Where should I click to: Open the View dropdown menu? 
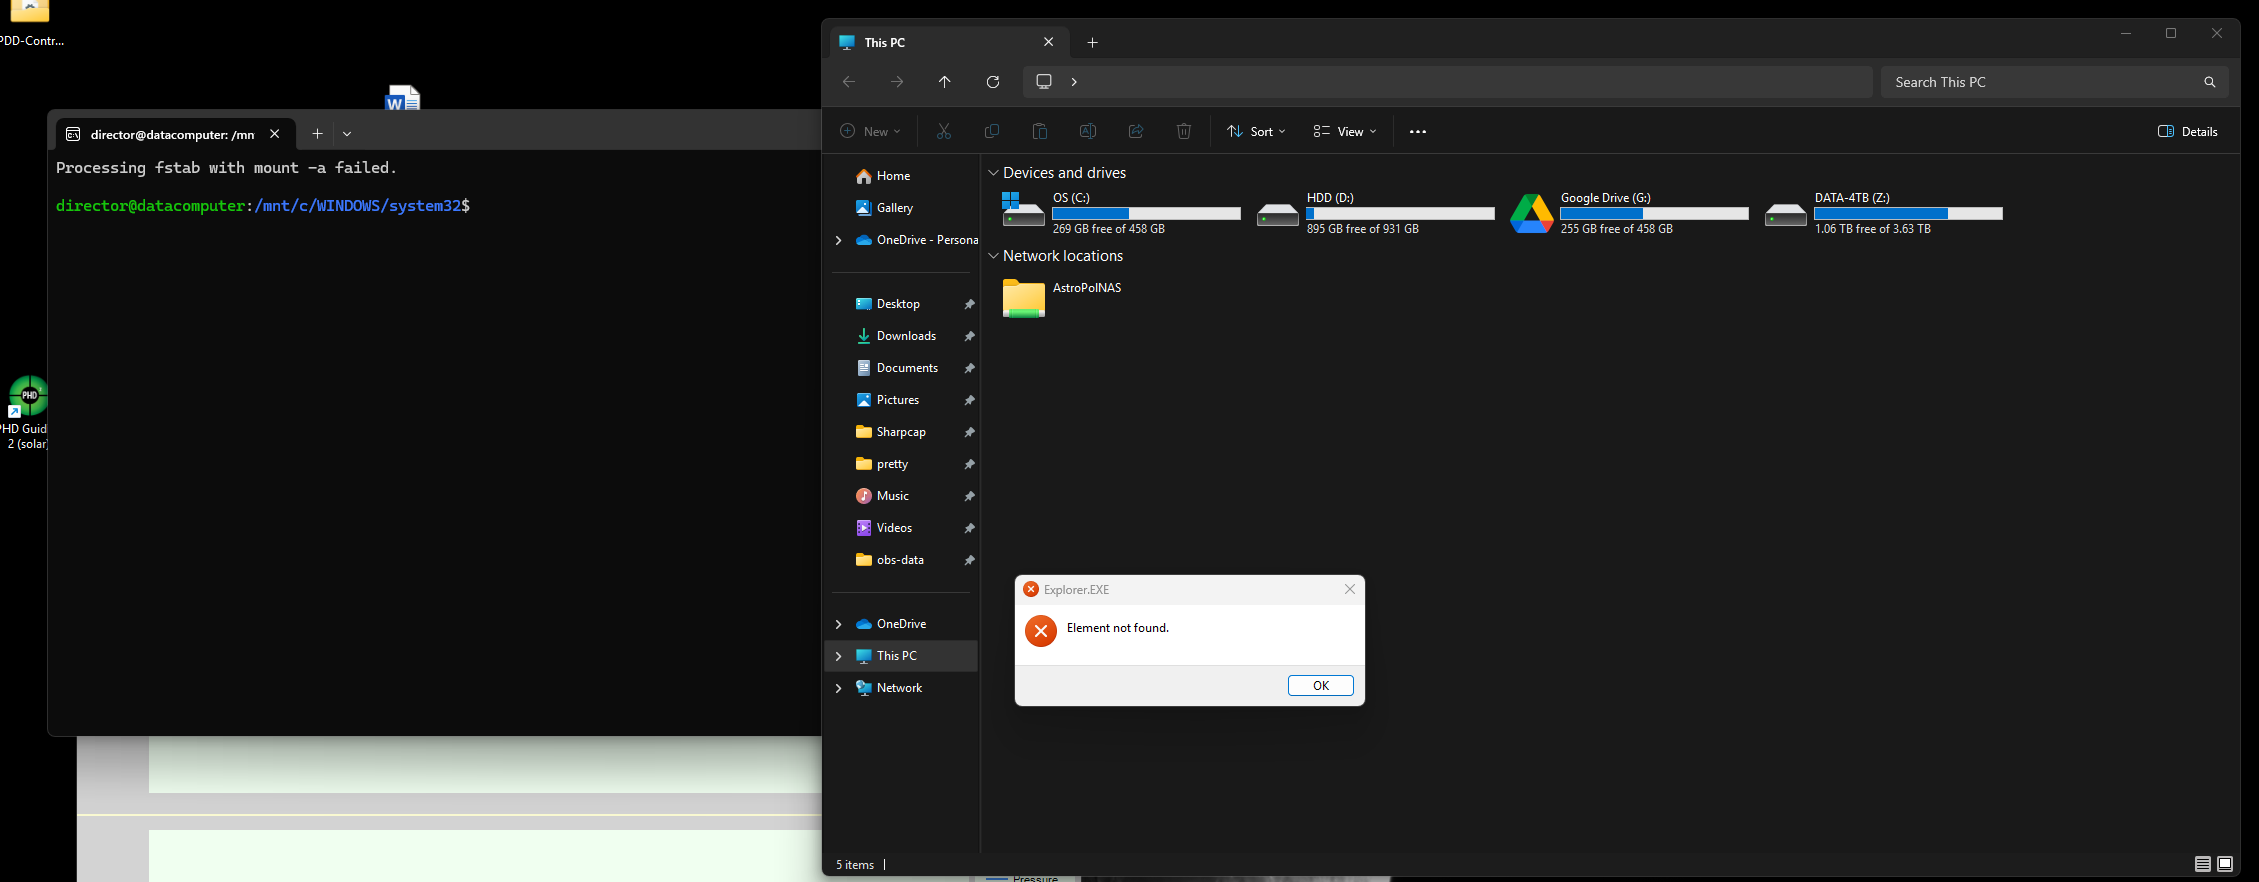point(1344,131)
